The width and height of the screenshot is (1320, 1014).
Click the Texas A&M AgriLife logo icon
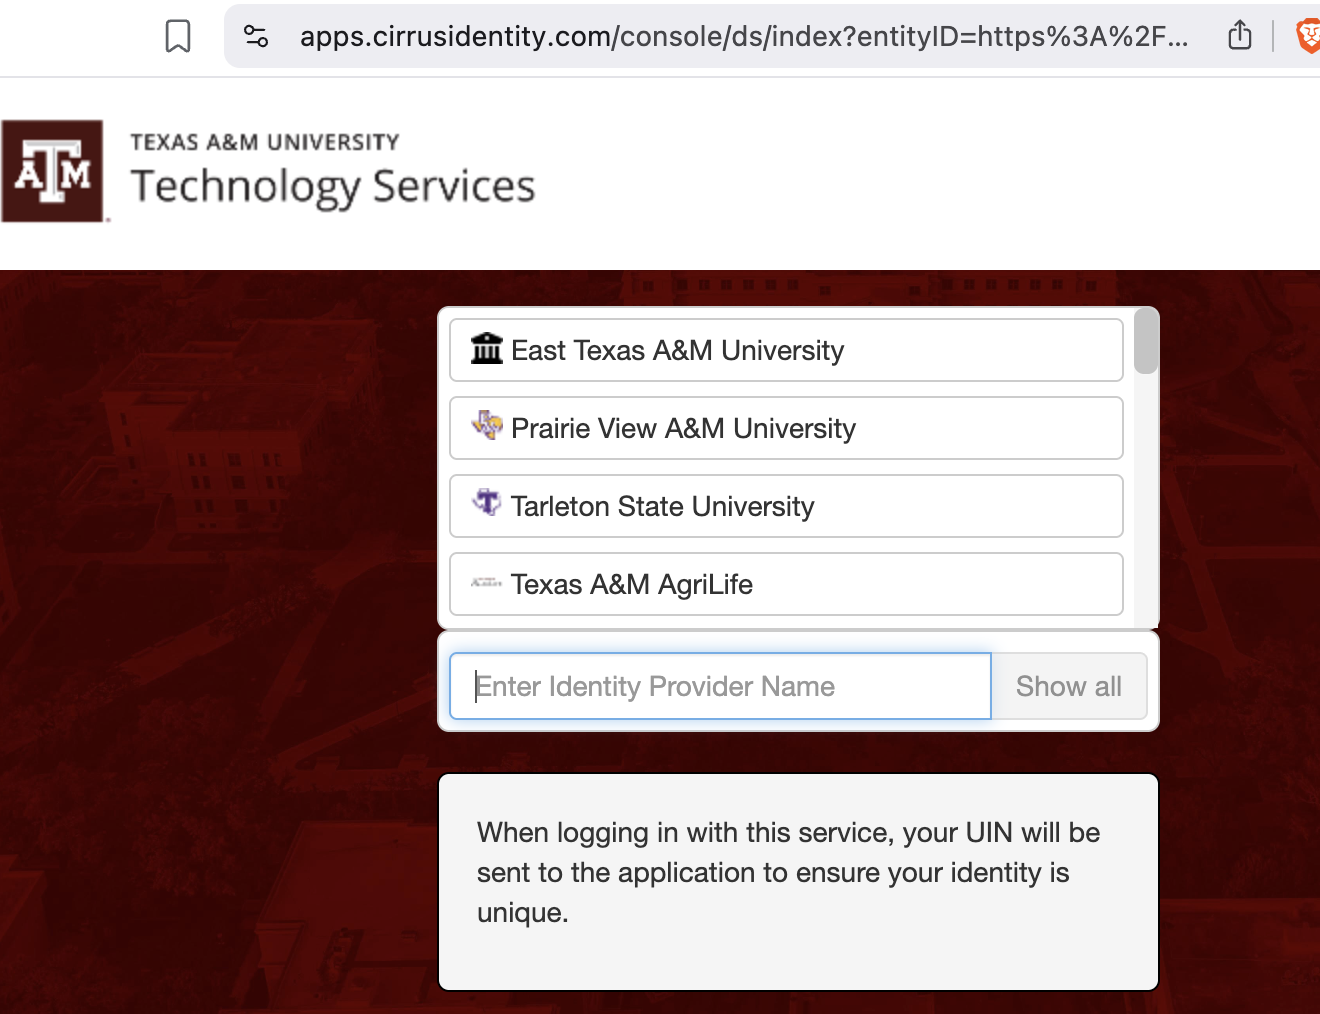(486, 584)
